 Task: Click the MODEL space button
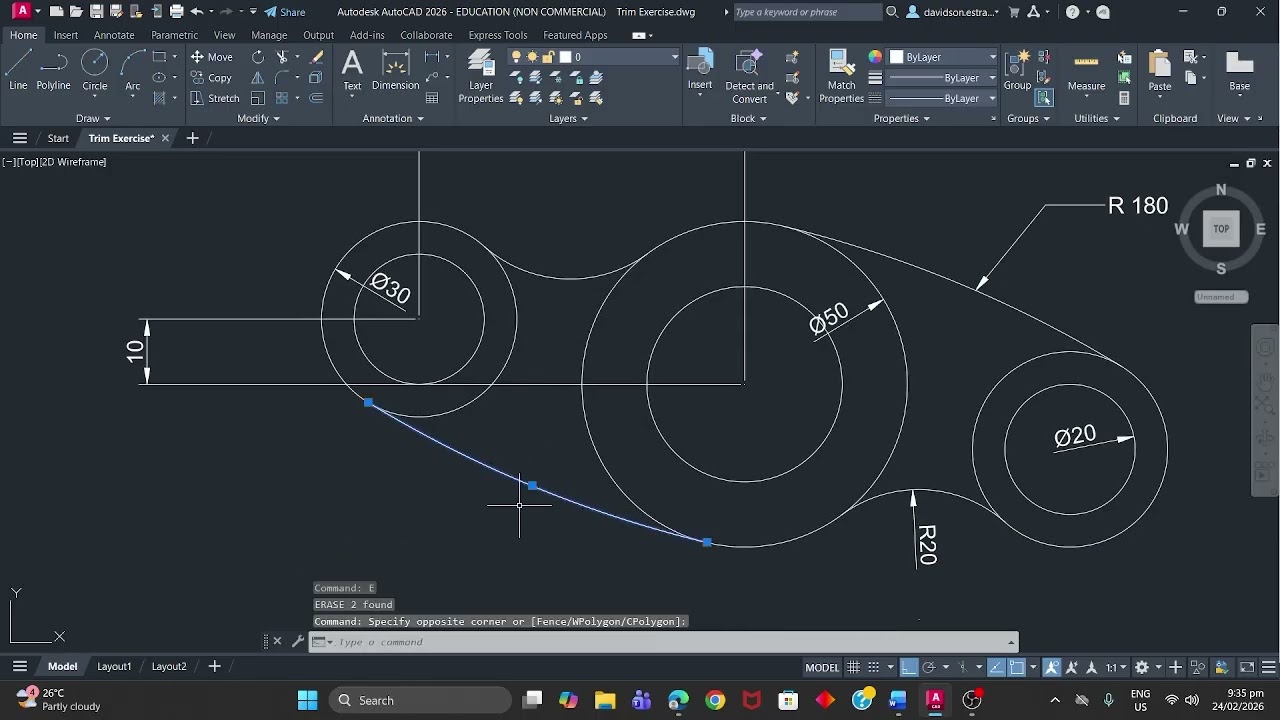tap(822, 667)
